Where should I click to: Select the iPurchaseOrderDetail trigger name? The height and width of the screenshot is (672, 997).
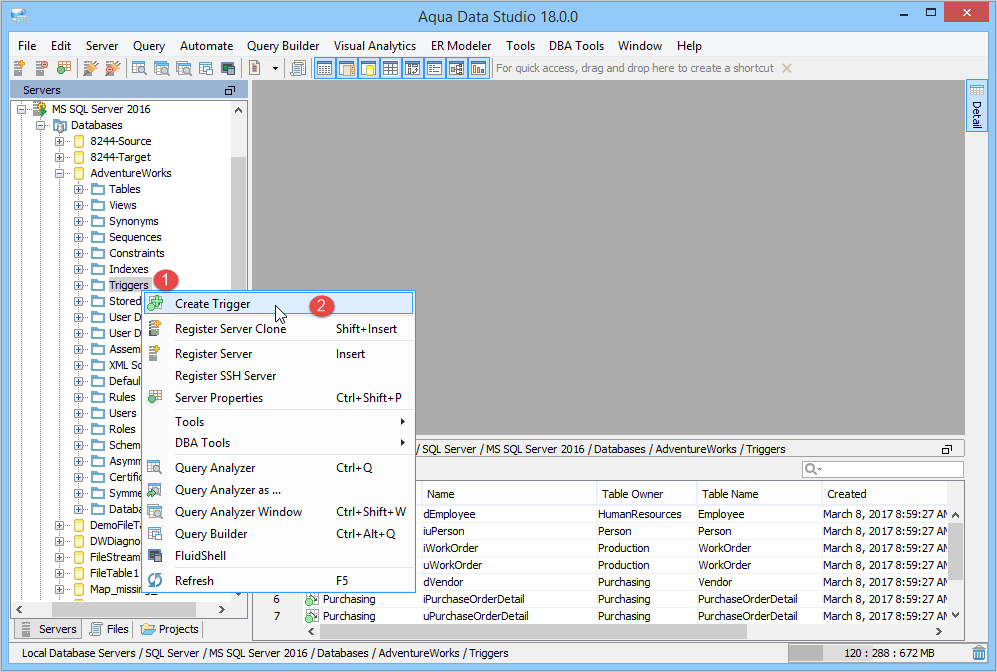474,599
